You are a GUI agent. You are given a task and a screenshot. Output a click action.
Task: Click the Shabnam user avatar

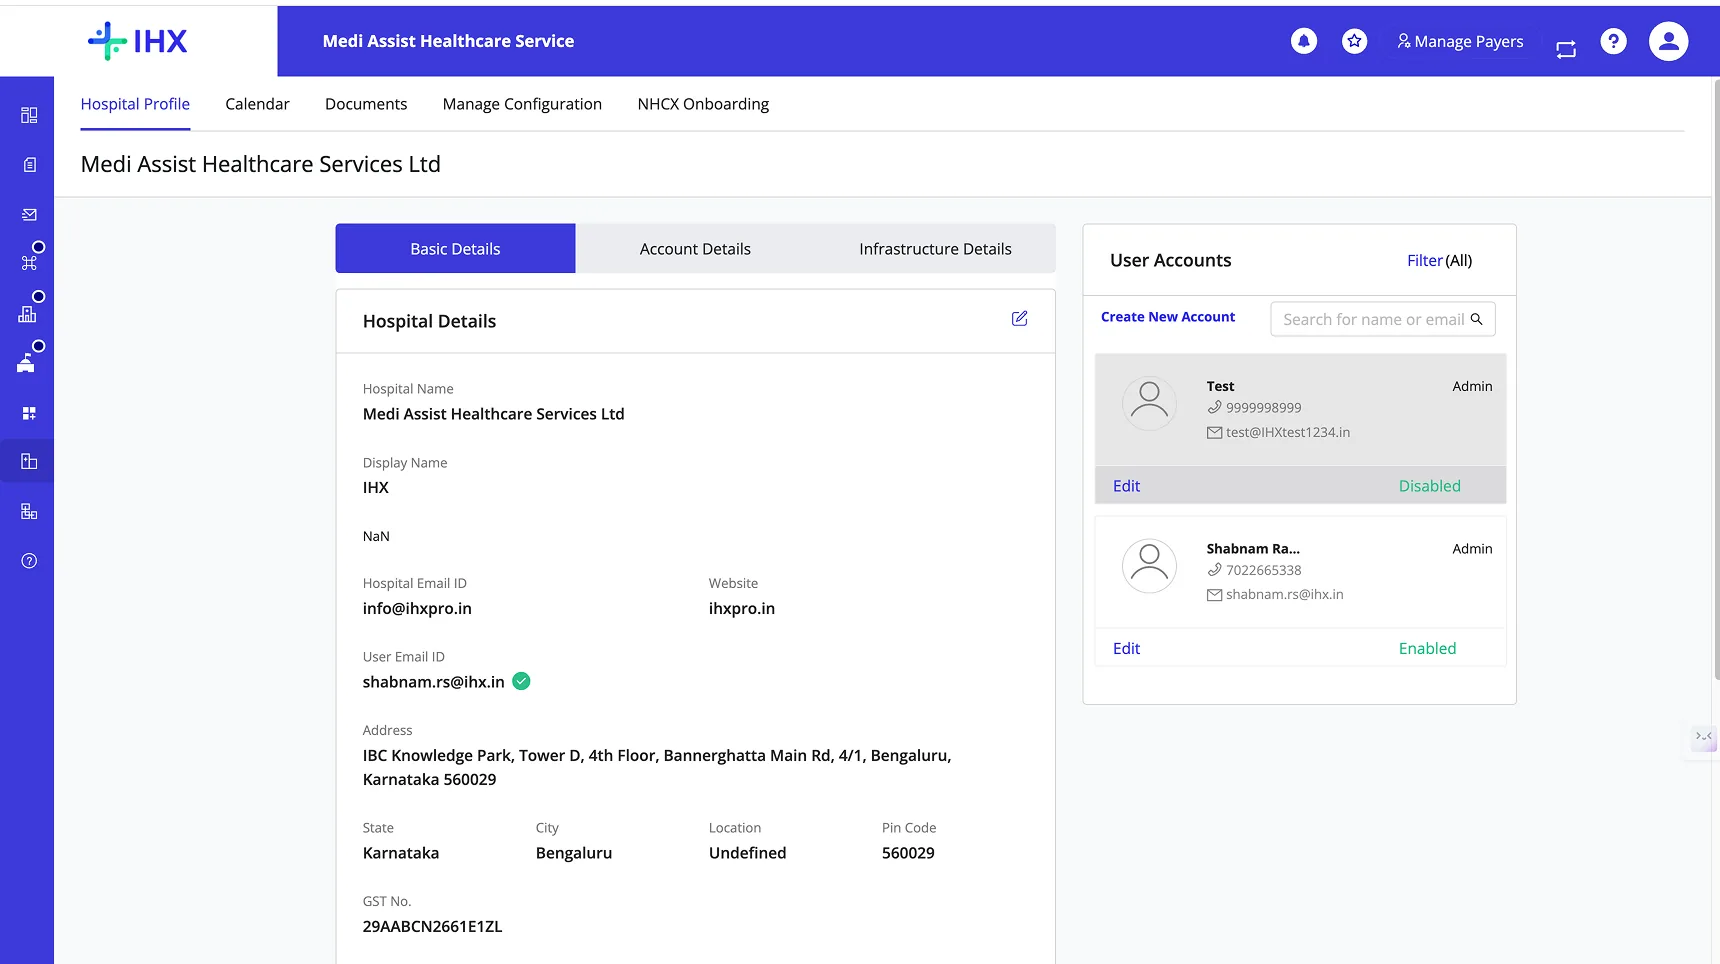pos(1149,566)
